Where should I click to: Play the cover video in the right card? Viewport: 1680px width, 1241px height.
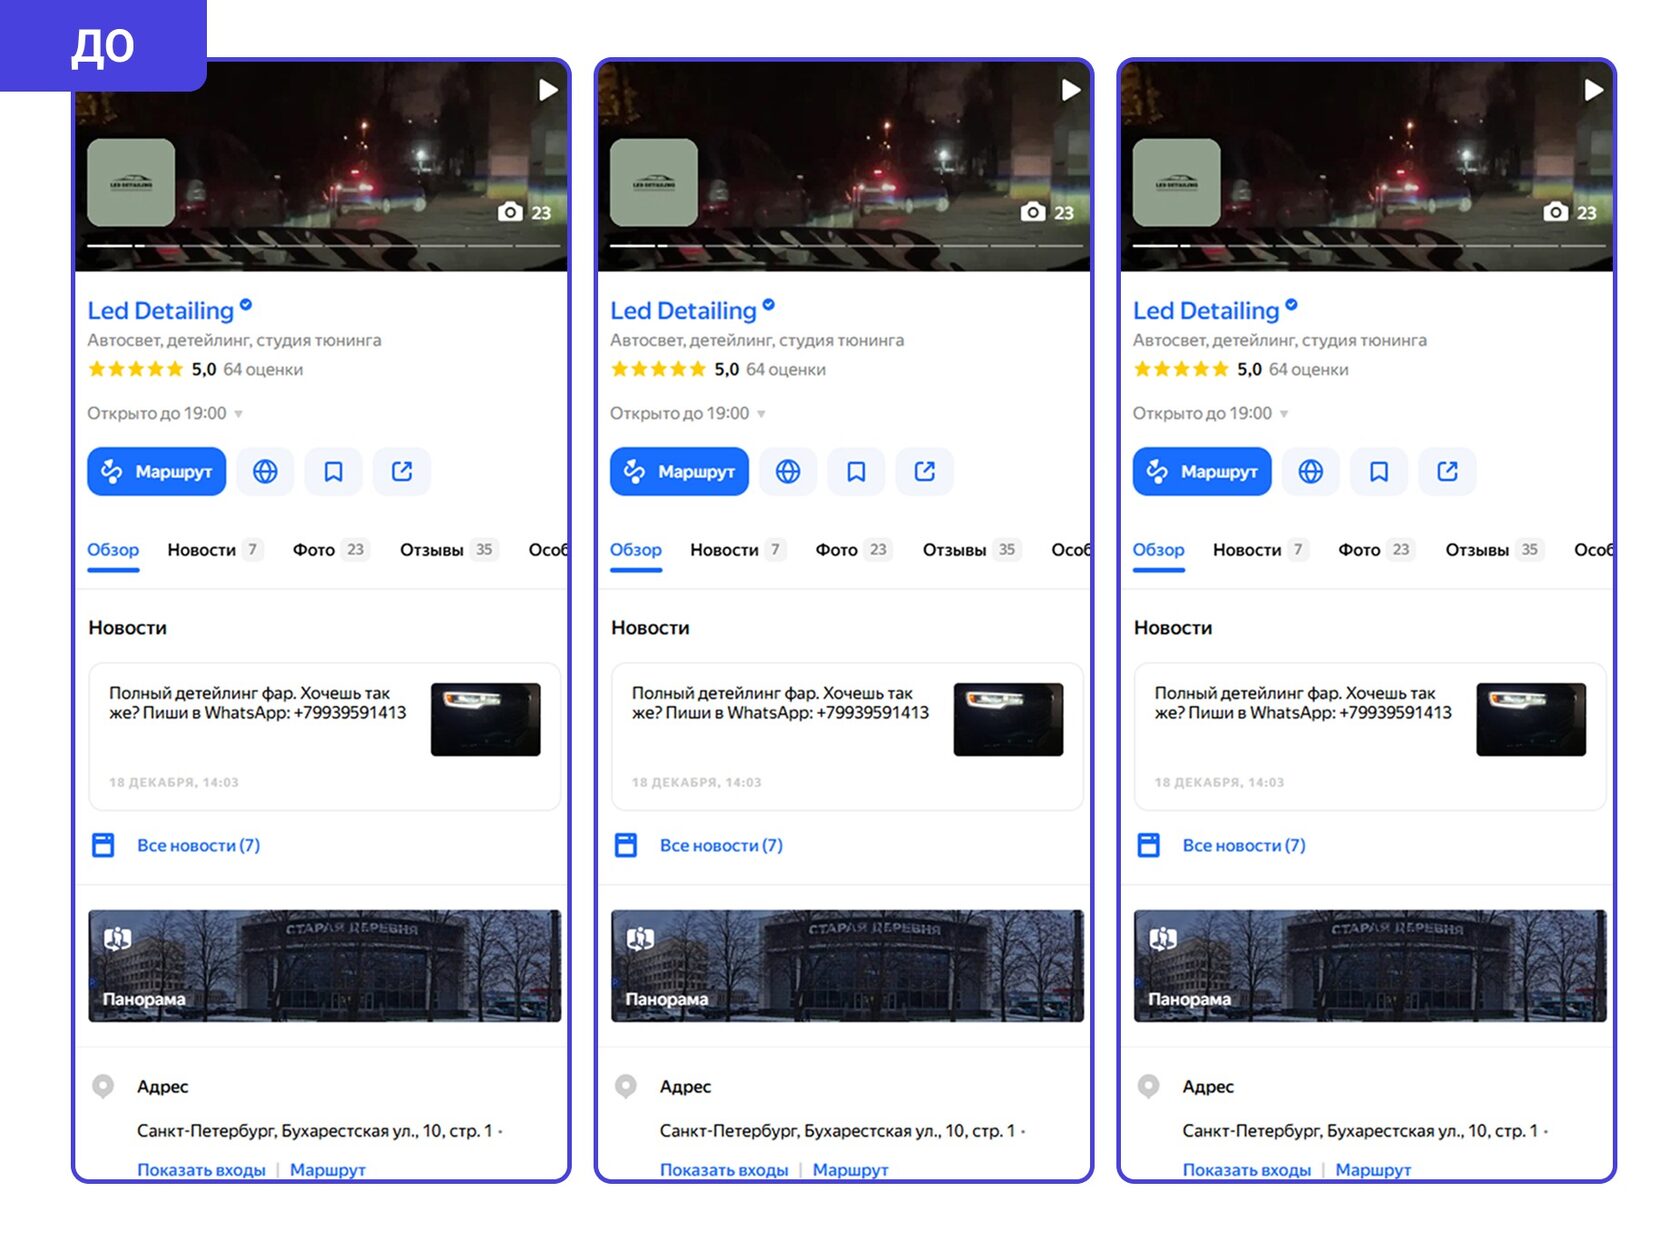pos(1593,90)
